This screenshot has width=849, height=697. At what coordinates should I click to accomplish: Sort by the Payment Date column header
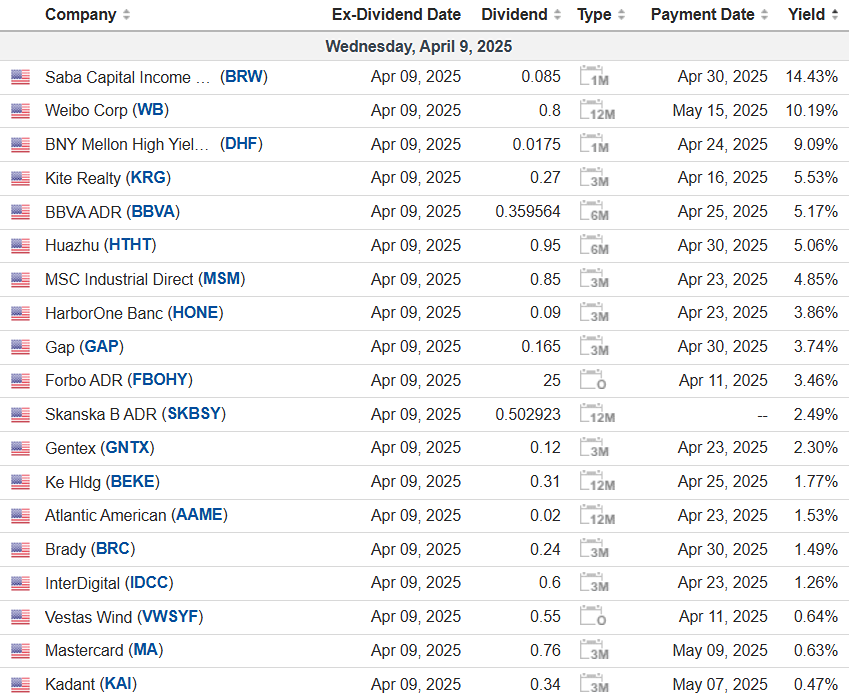[709, 15]
